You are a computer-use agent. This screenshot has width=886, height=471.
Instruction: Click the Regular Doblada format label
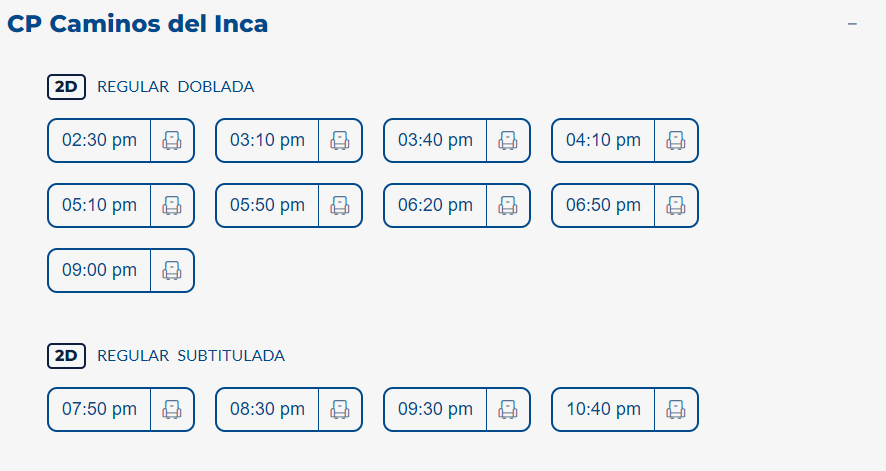[176, 87]
